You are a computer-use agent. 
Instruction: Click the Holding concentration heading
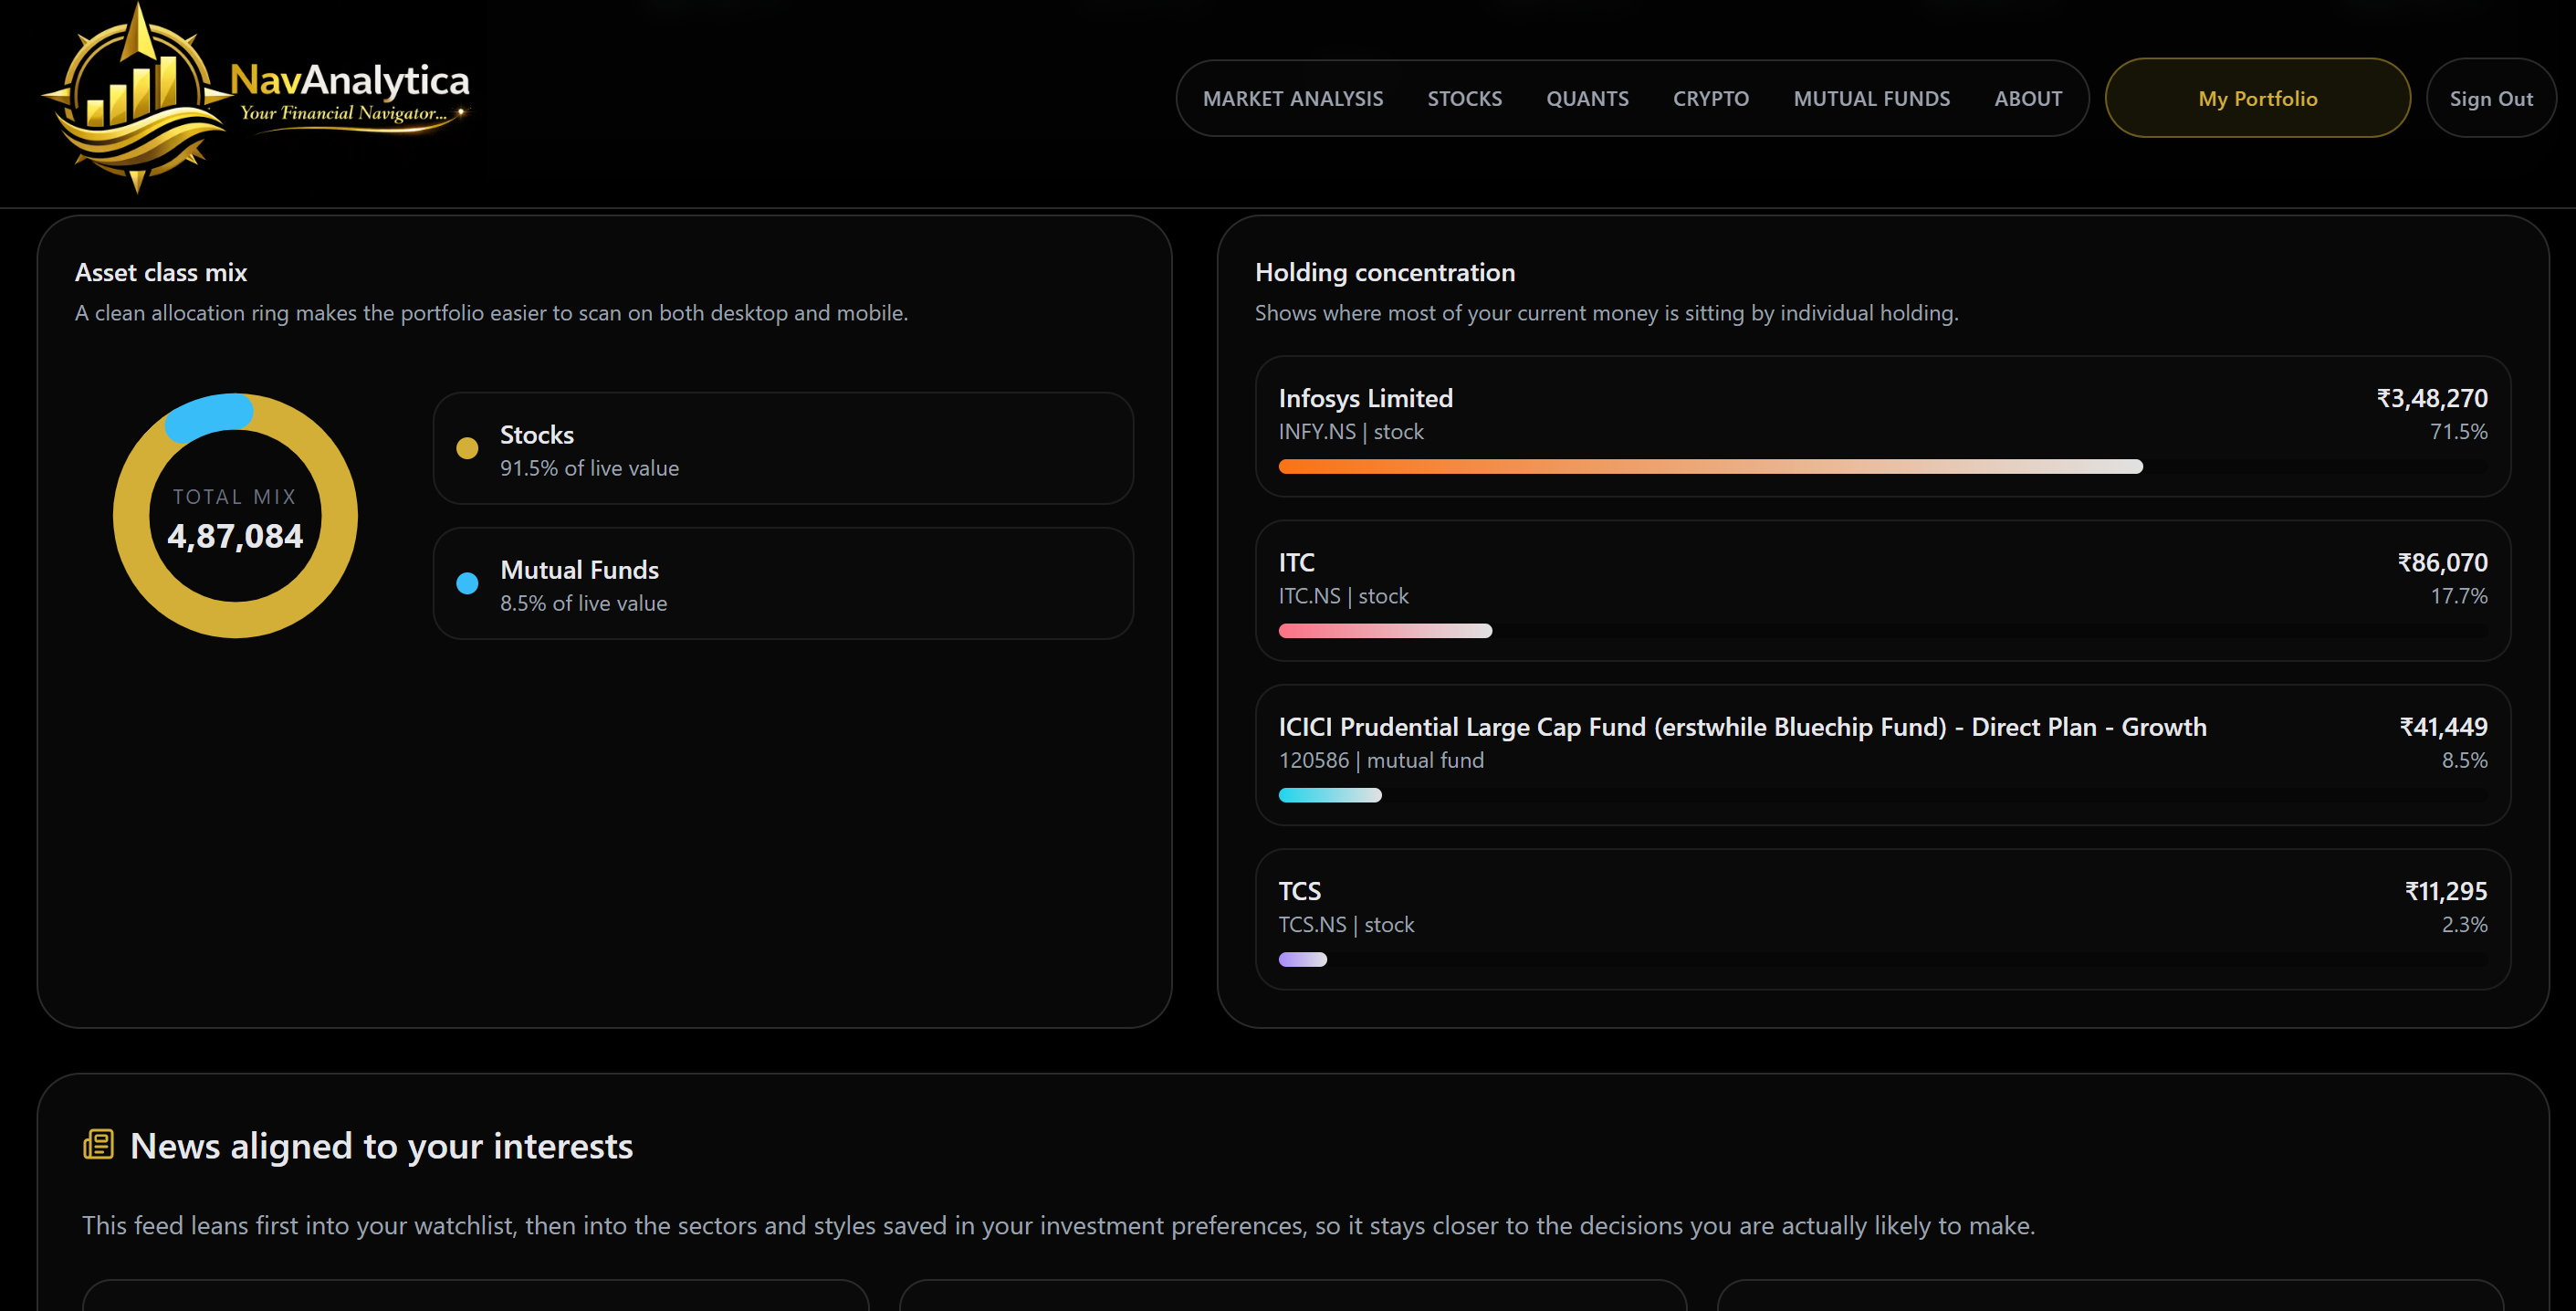pos(1385,272)
